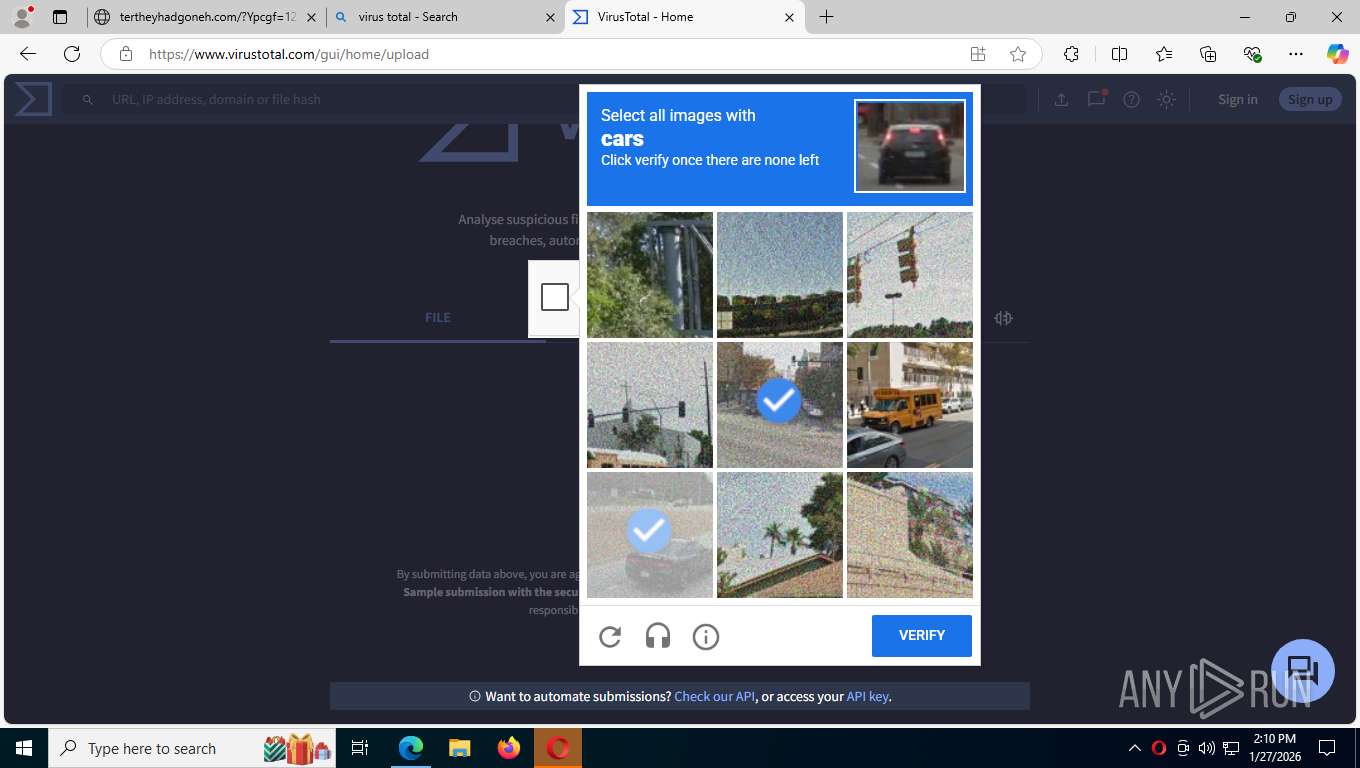Open the reCAPTCHA help info icon
1360x768 pixels.
pos(706,636)
